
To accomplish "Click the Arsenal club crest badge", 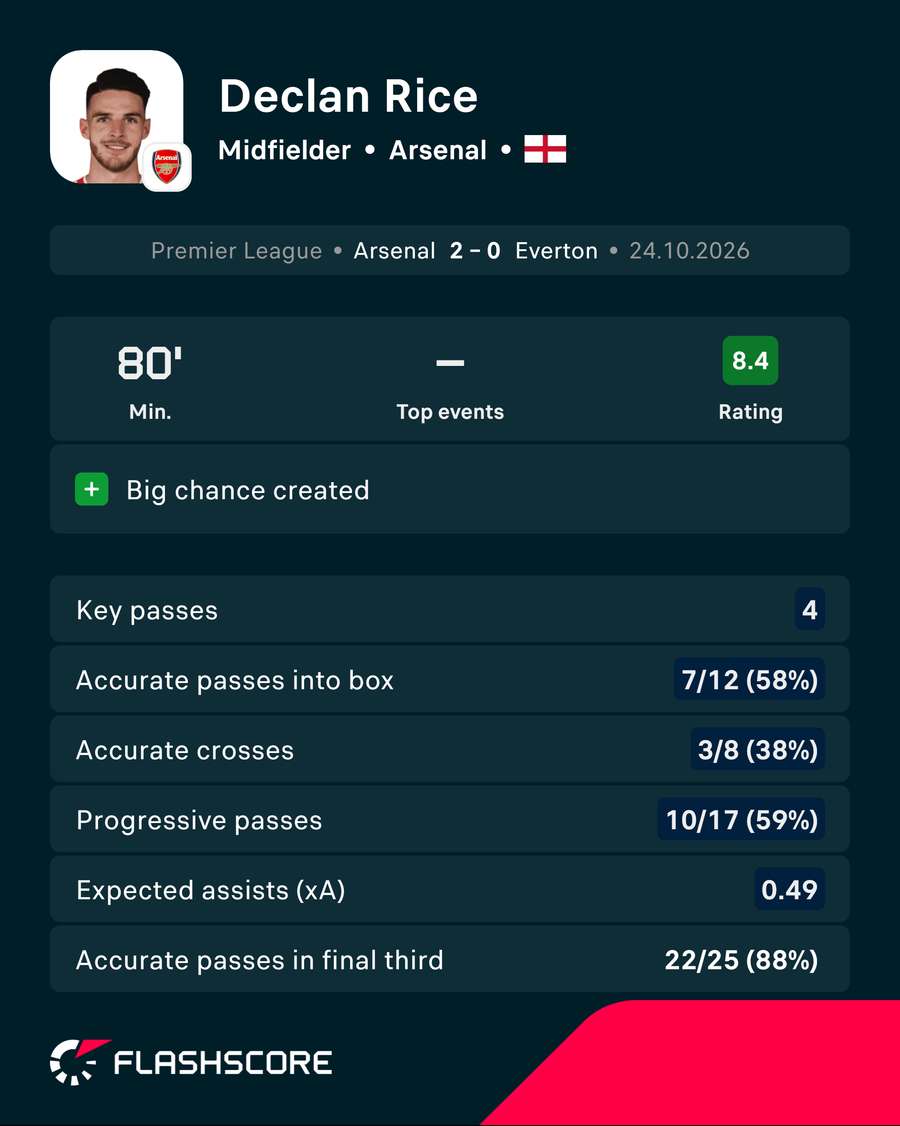I will click(x=167, y=167).
